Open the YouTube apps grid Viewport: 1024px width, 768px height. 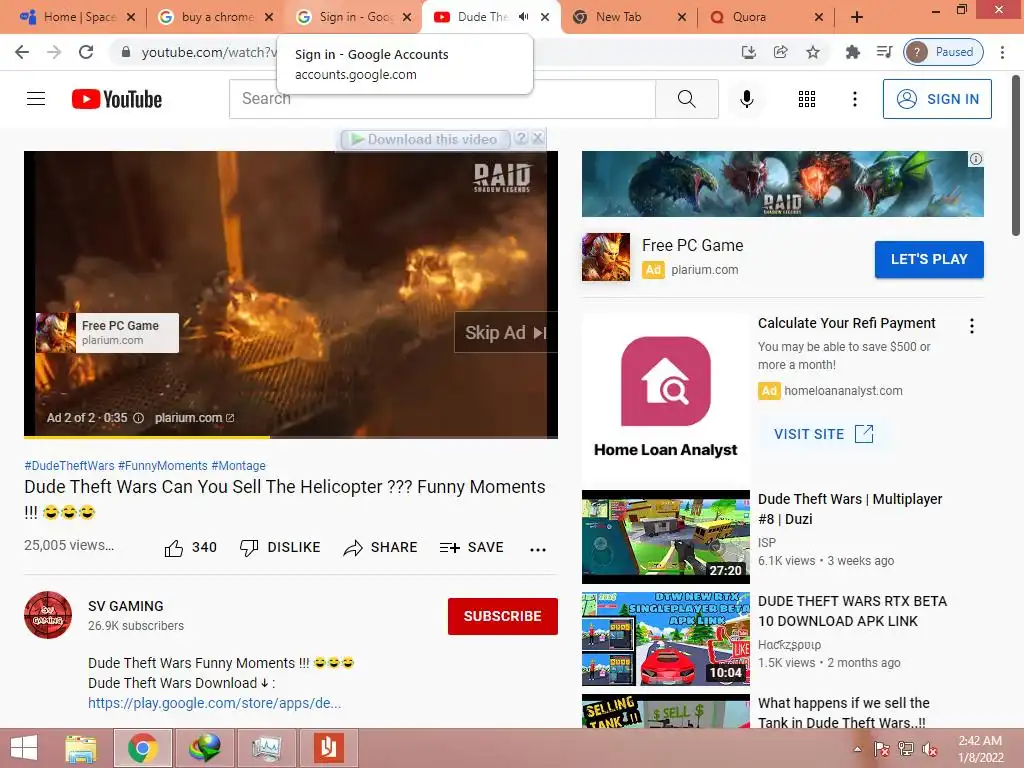[807, 99]
